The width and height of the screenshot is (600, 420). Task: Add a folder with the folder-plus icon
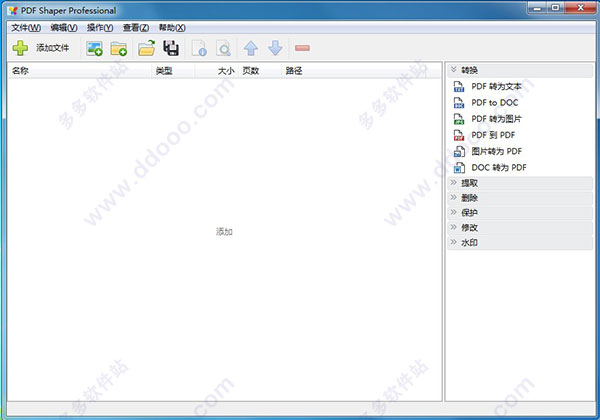119,49
